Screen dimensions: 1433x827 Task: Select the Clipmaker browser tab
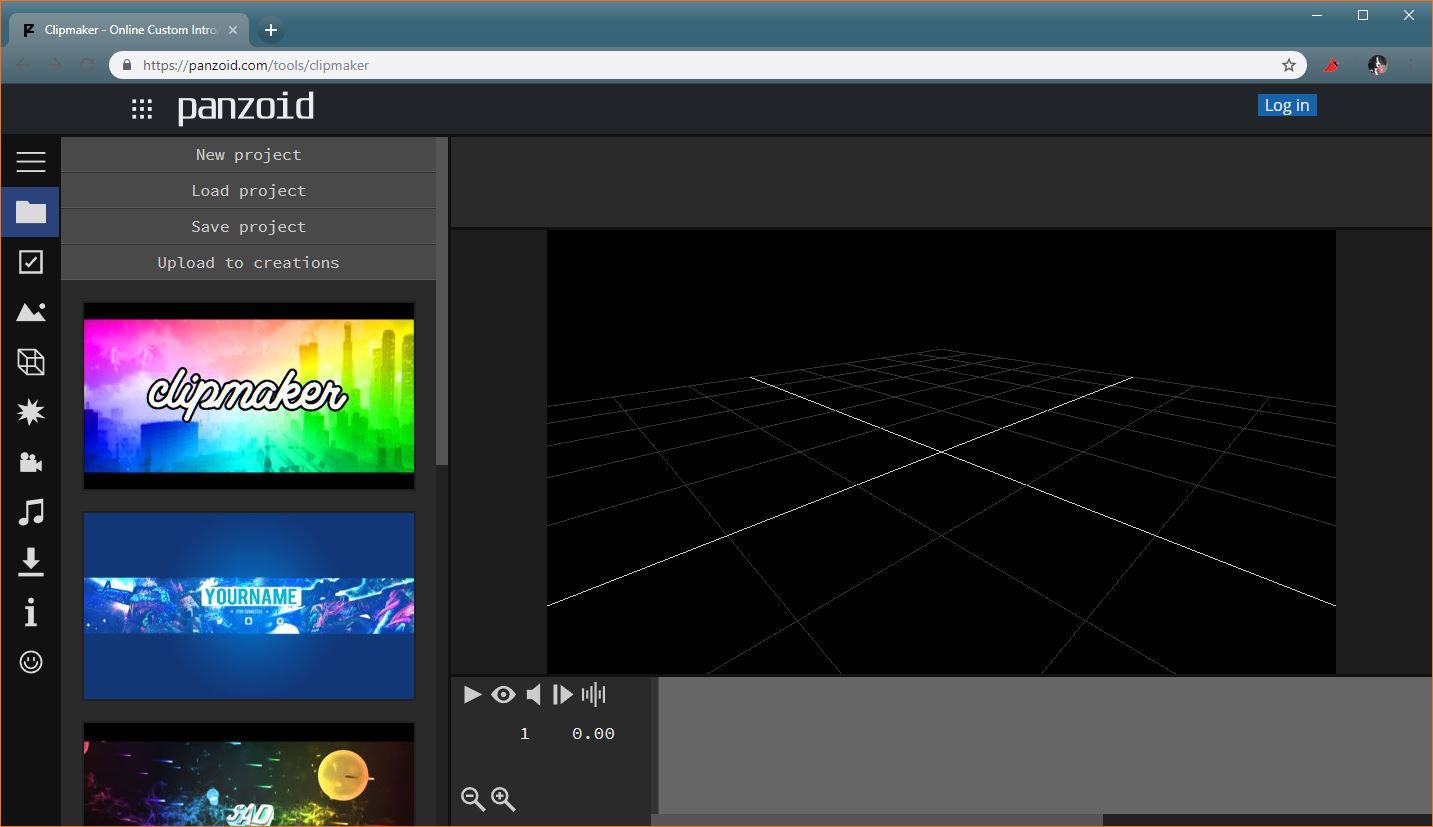tap(129, 30)
